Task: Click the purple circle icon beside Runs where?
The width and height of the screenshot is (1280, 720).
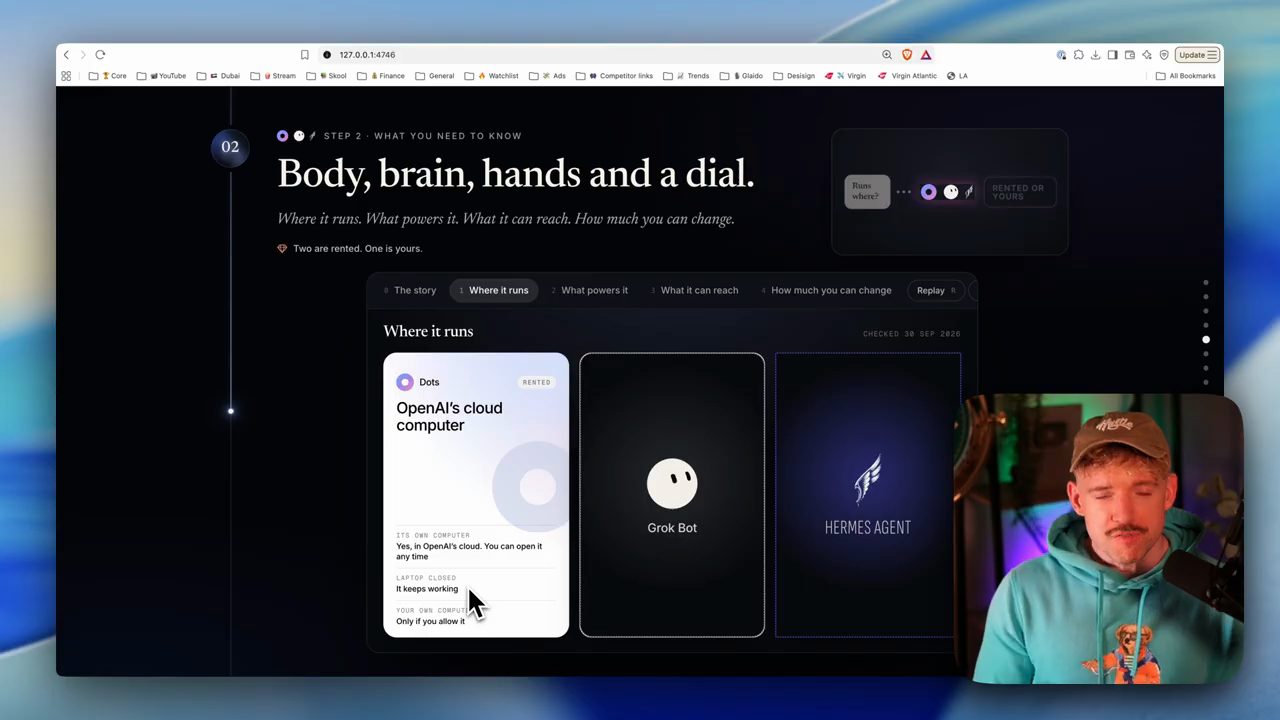Action: tap(929, 192)
